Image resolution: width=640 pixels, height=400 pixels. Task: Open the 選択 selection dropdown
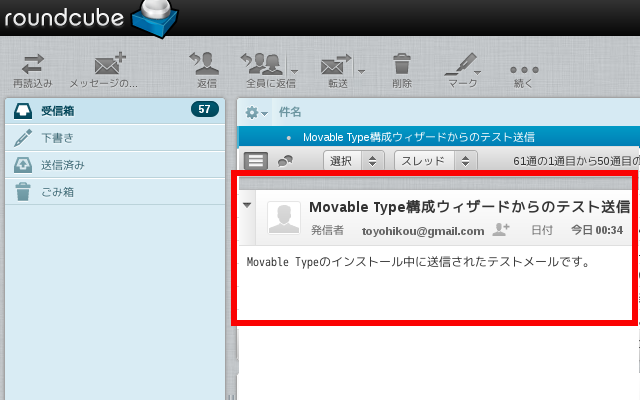pos(354,160)
